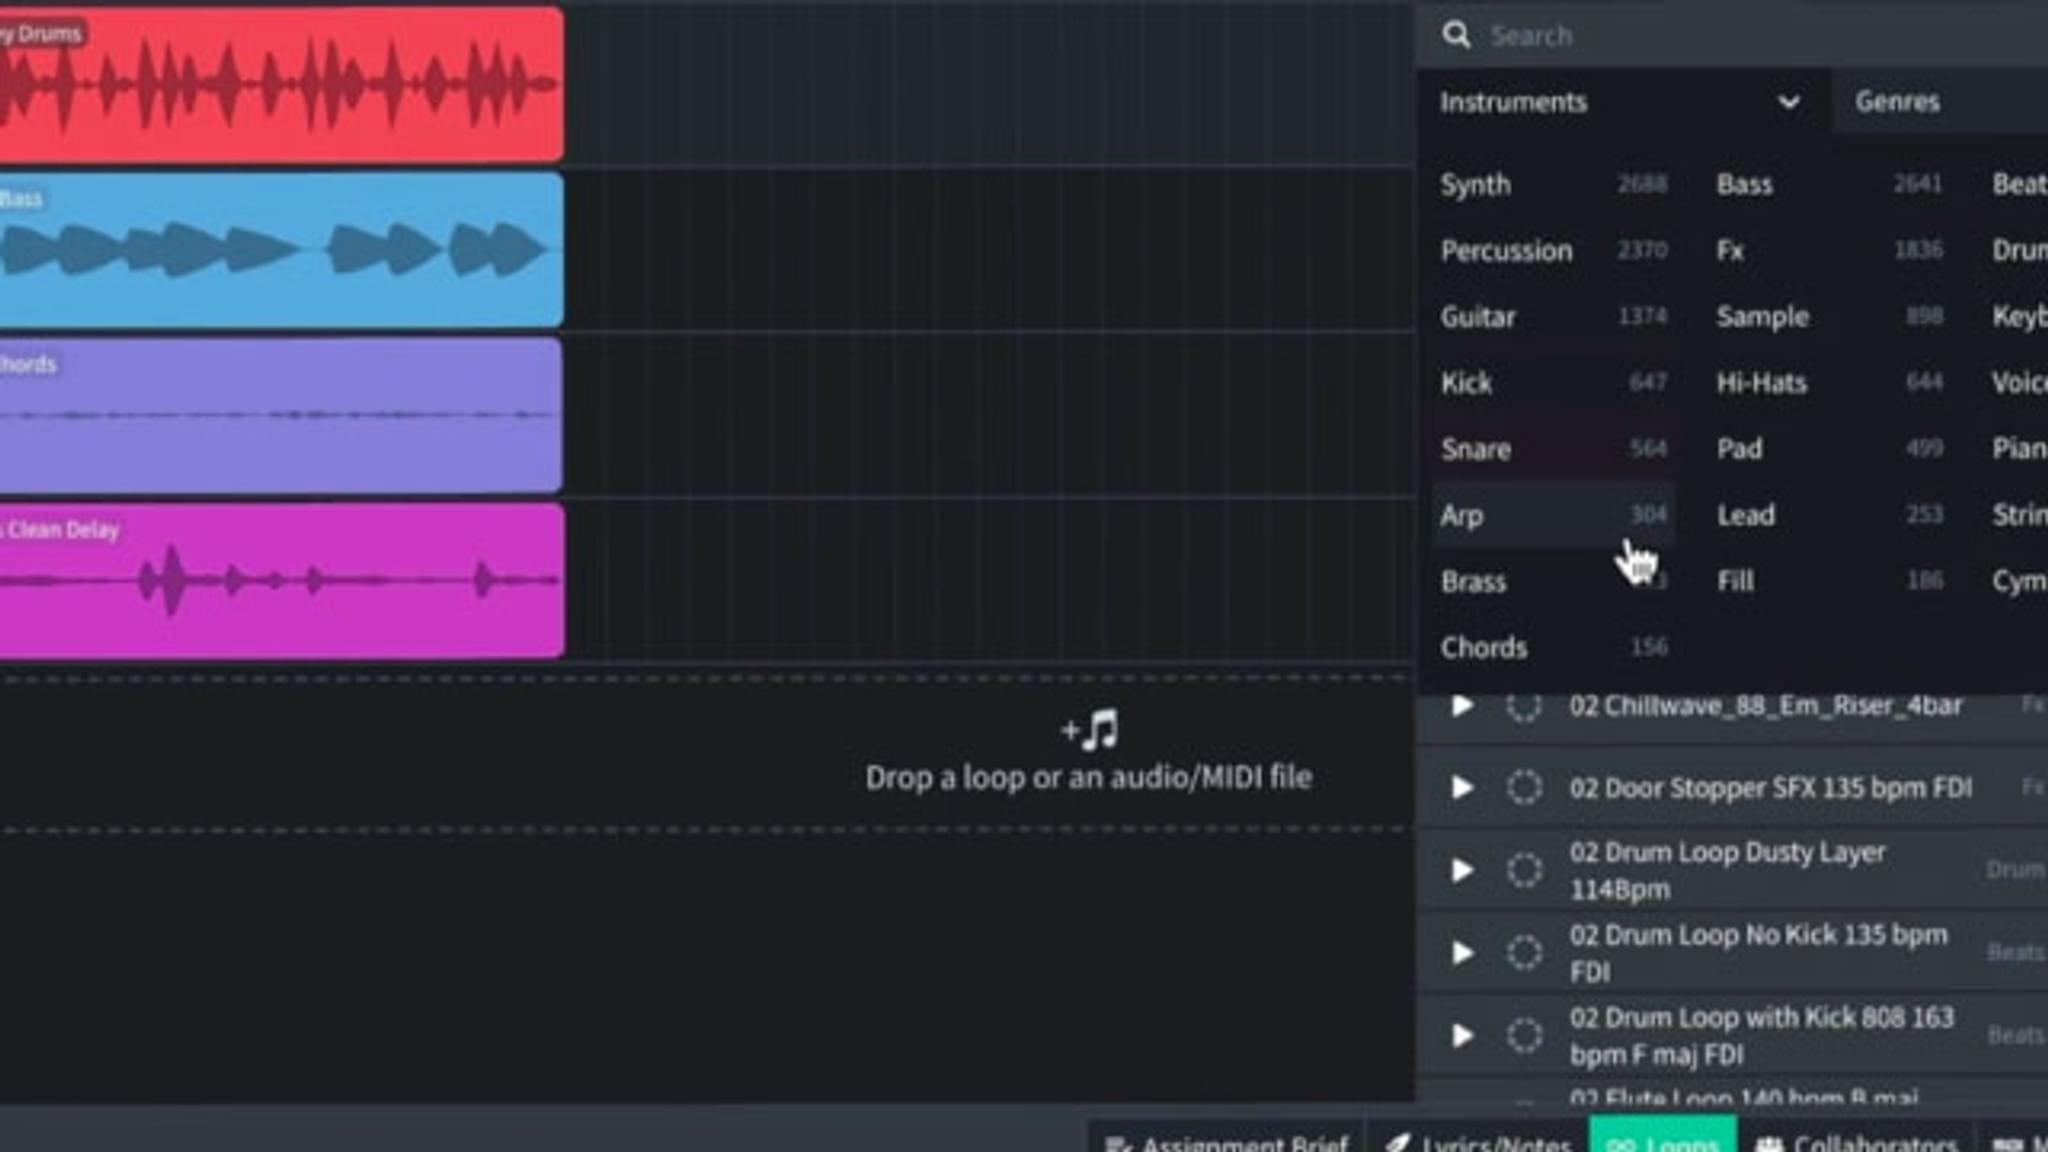
Task: Toggle the Hi-Hats instrument filter
Action: click(x=1762, y=383)
